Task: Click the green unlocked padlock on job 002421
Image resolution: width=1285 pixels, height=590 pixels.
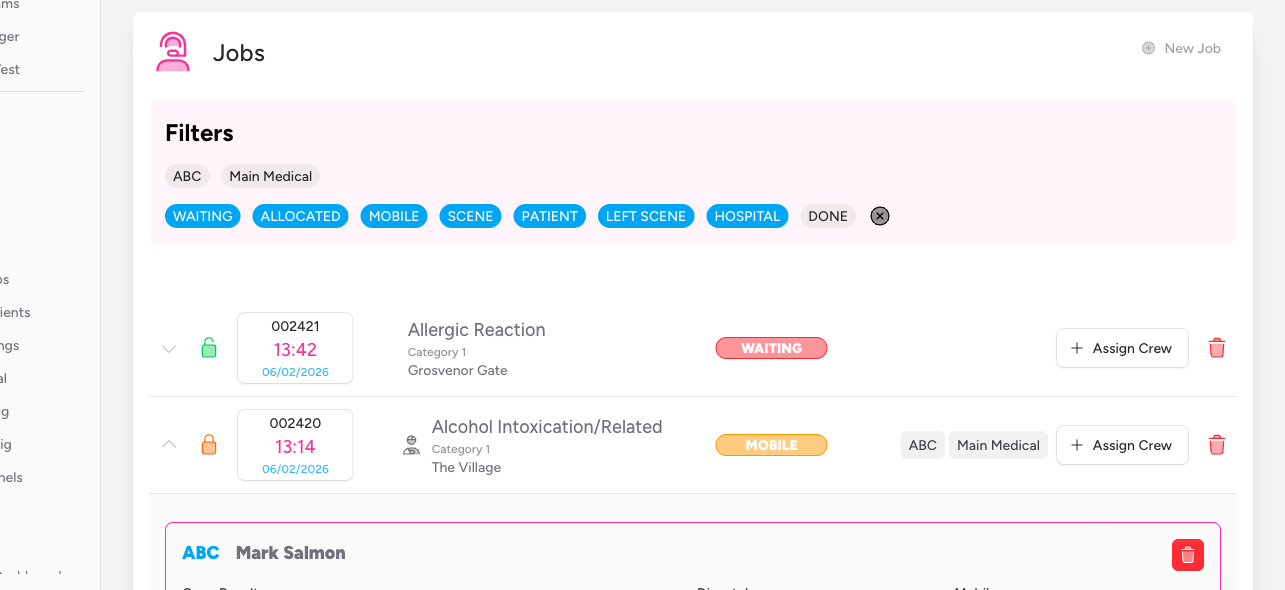Action: [x=209, y=348]
